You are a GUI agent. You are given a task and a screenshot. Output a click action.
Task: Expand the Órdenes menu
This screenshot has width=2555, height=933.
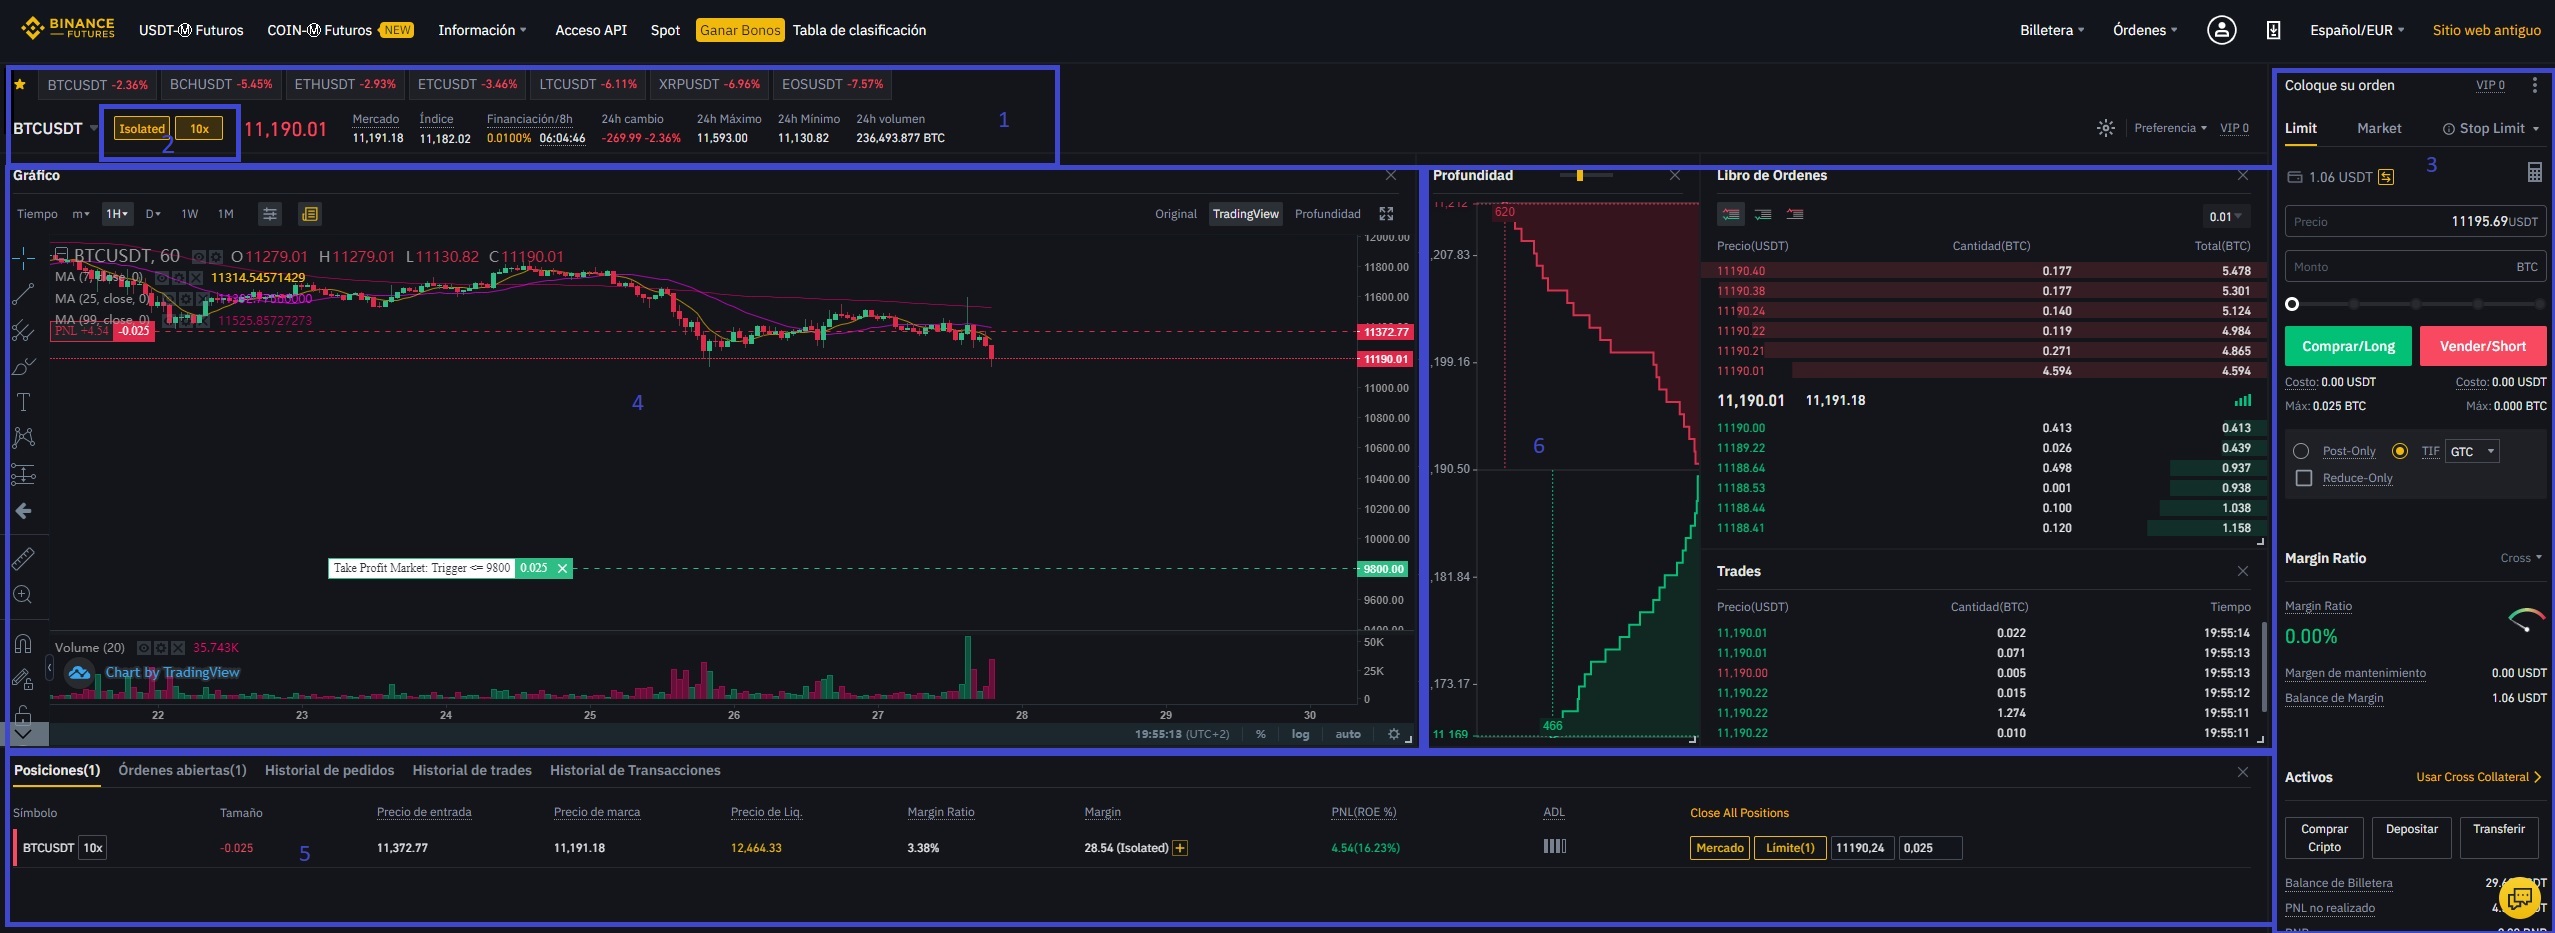tap(2145, 30)
